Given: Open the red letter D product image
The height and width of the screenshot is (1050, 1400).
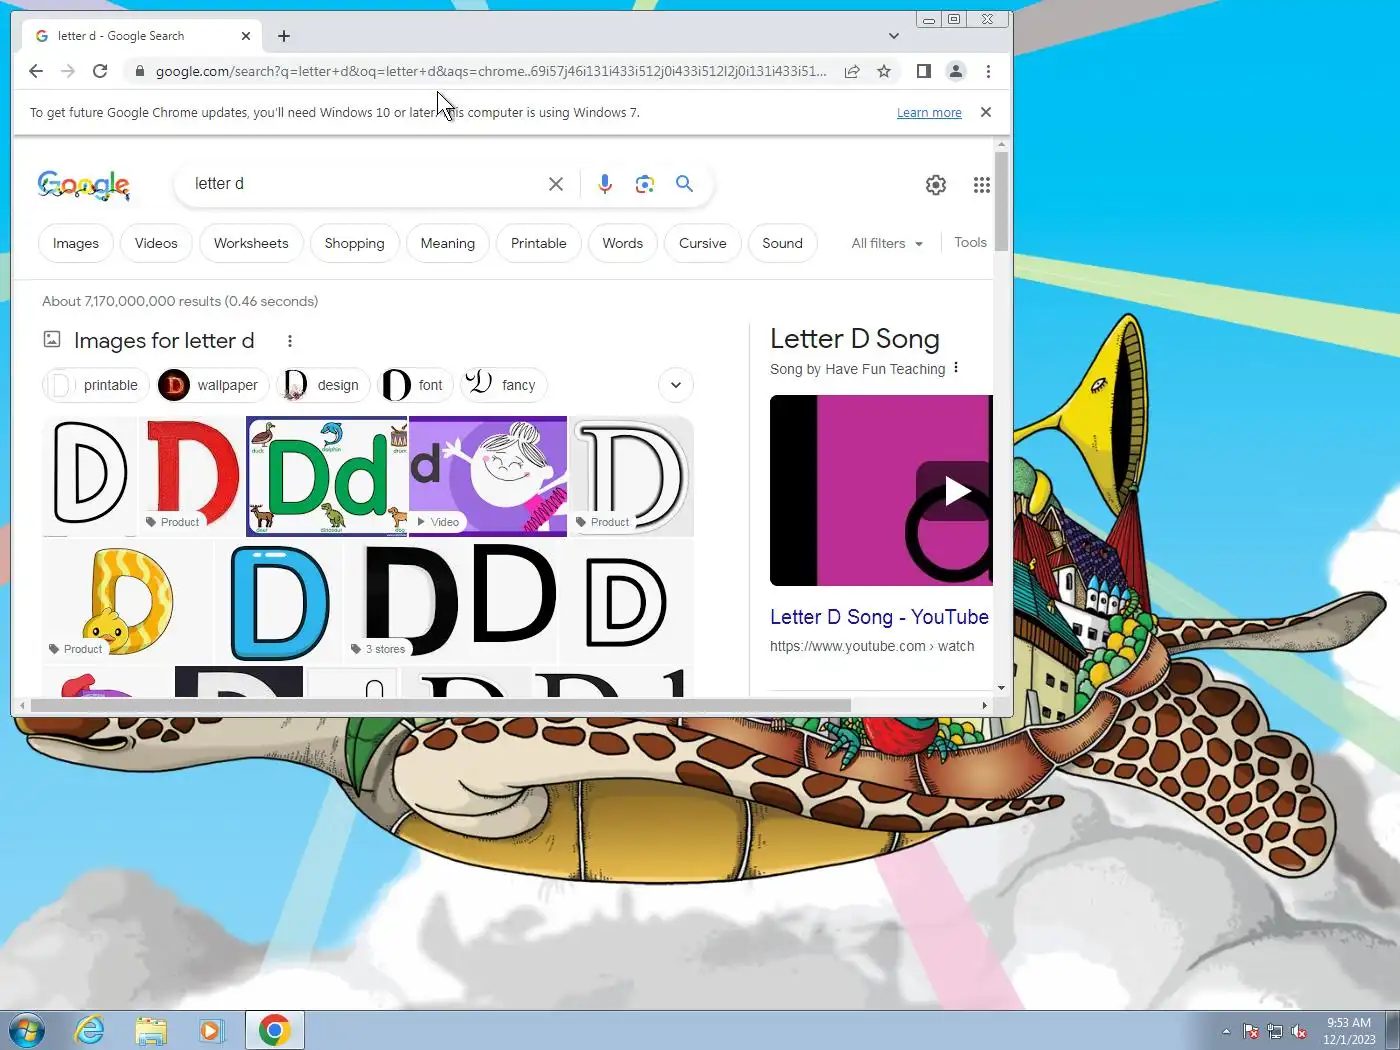Looking at the screenshot, I should (192, 476).
